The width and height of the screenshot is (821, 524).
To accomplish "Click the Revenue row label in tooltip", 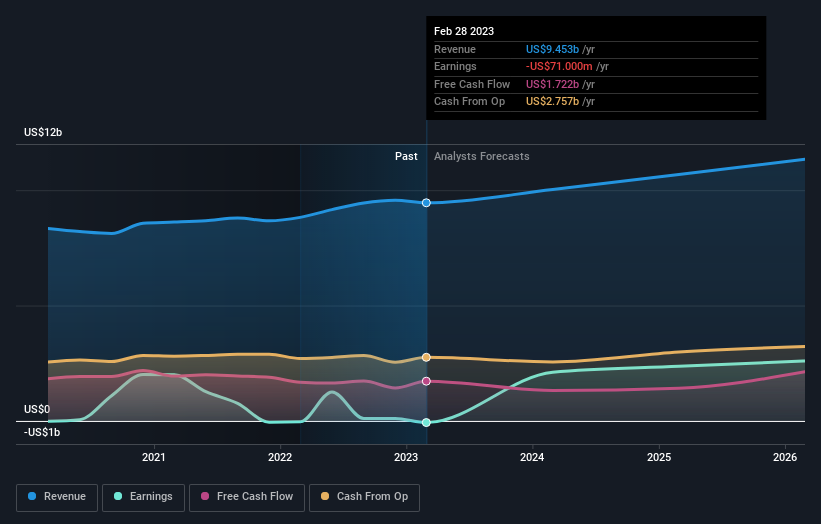I will (x=455, y=49).
